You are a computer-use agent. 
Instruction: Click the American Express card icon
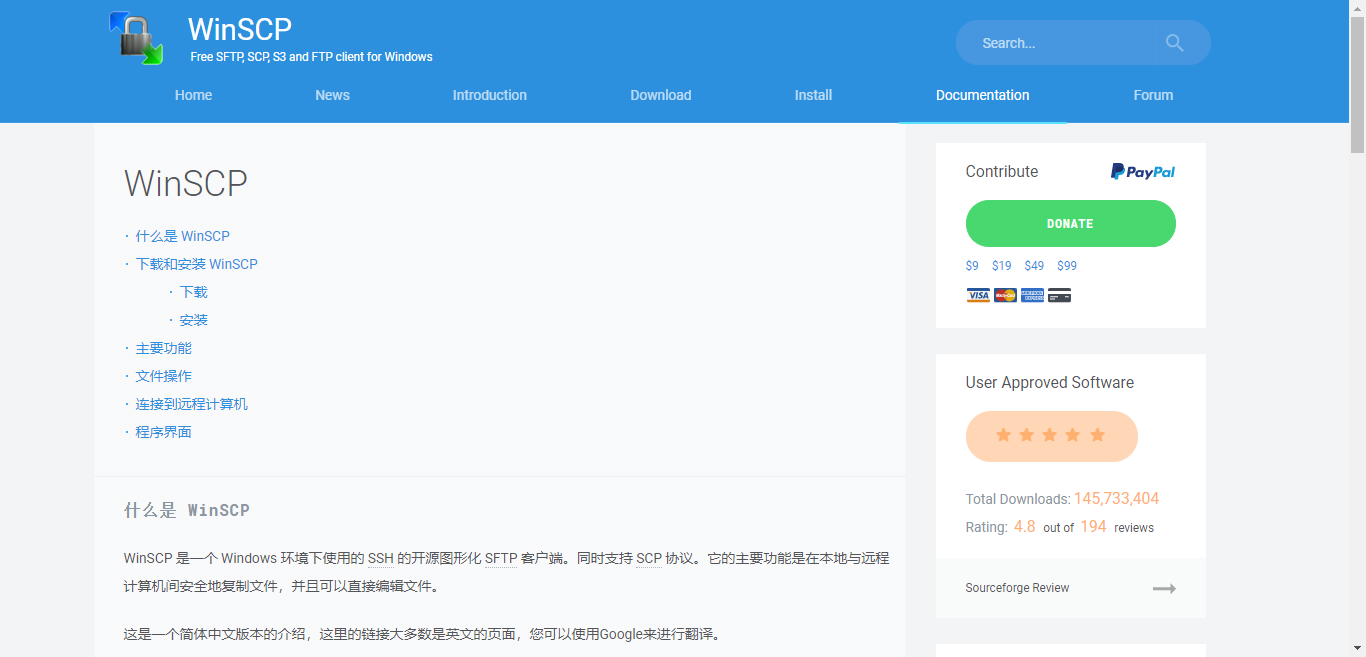point(1032,294)
